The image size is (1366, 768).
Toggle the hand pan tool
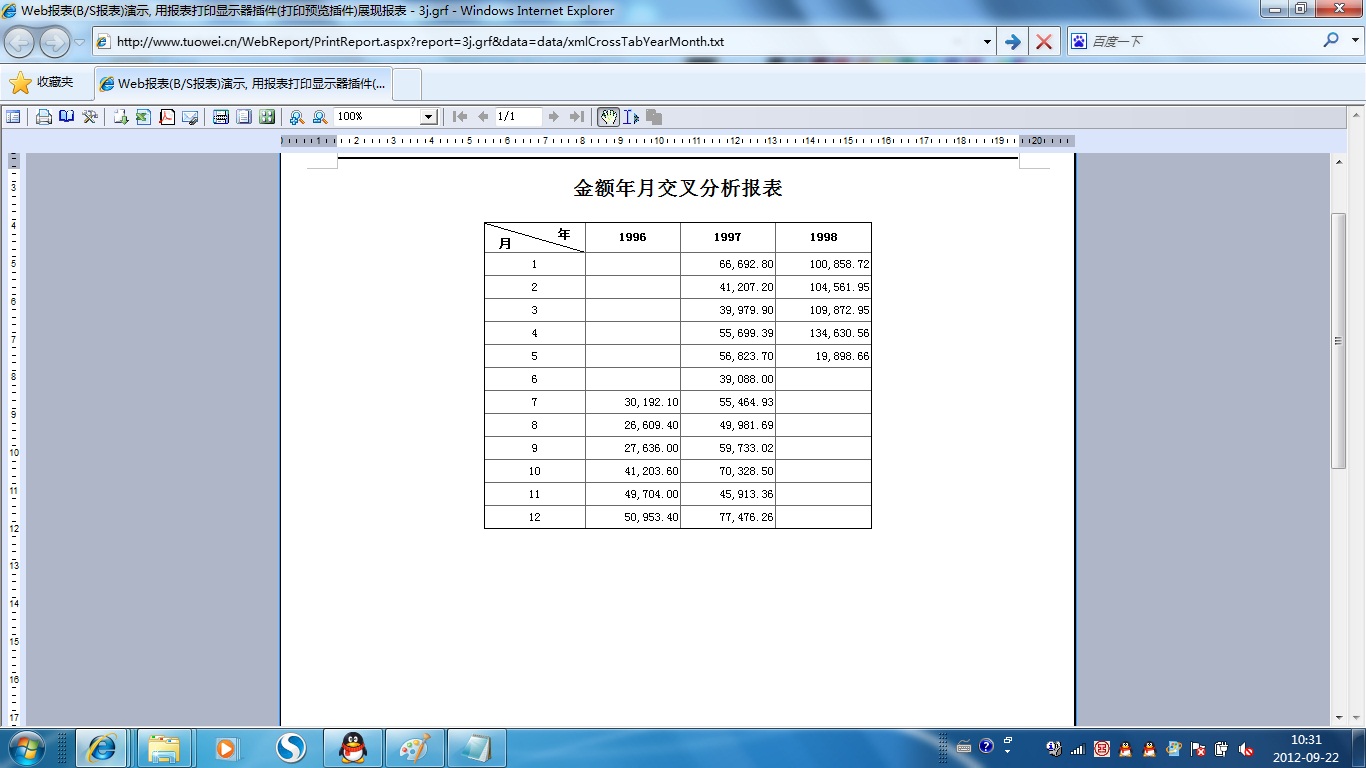608,117
